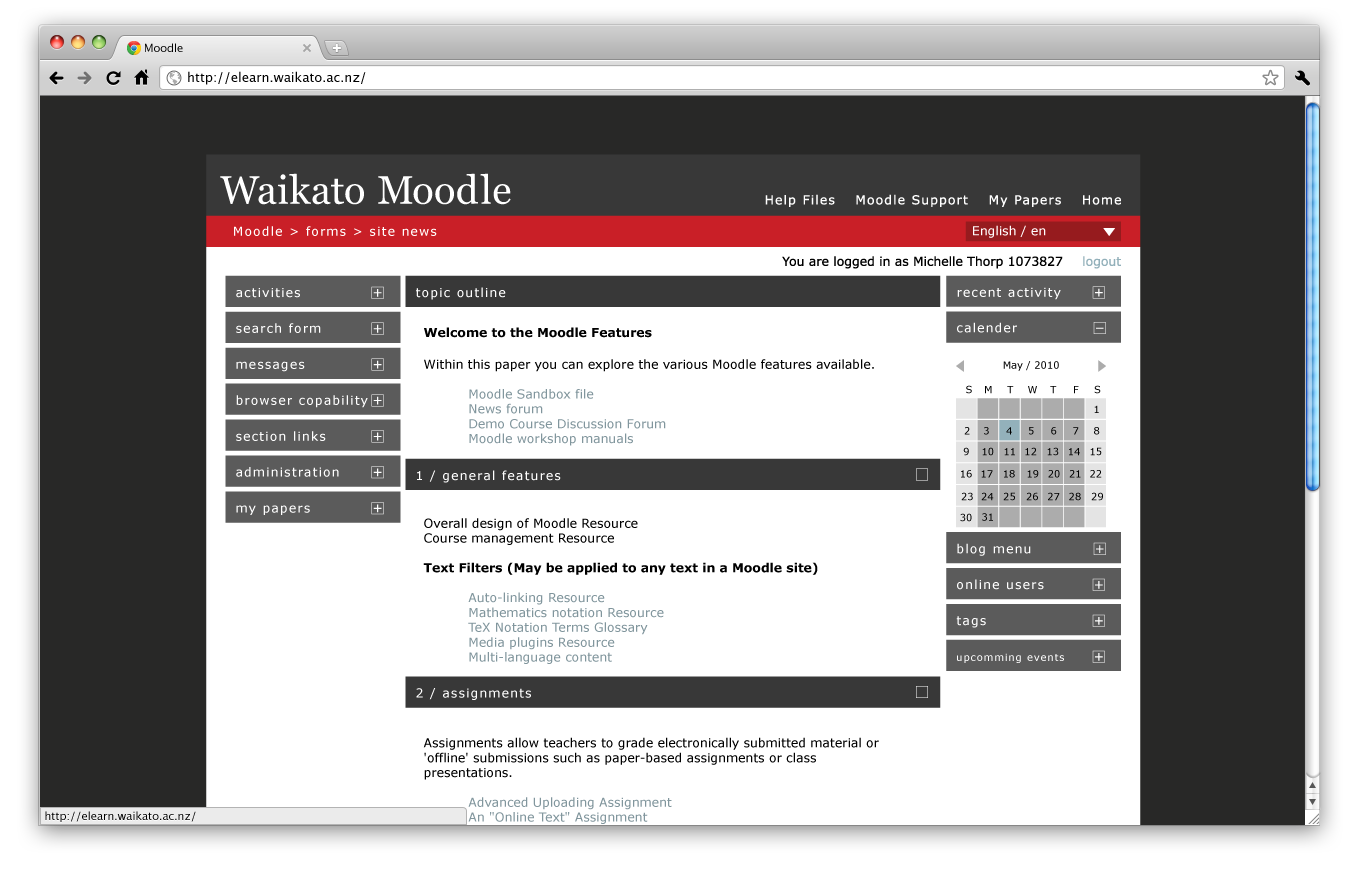Click the address bar URL field

click(x=720, y=78)
